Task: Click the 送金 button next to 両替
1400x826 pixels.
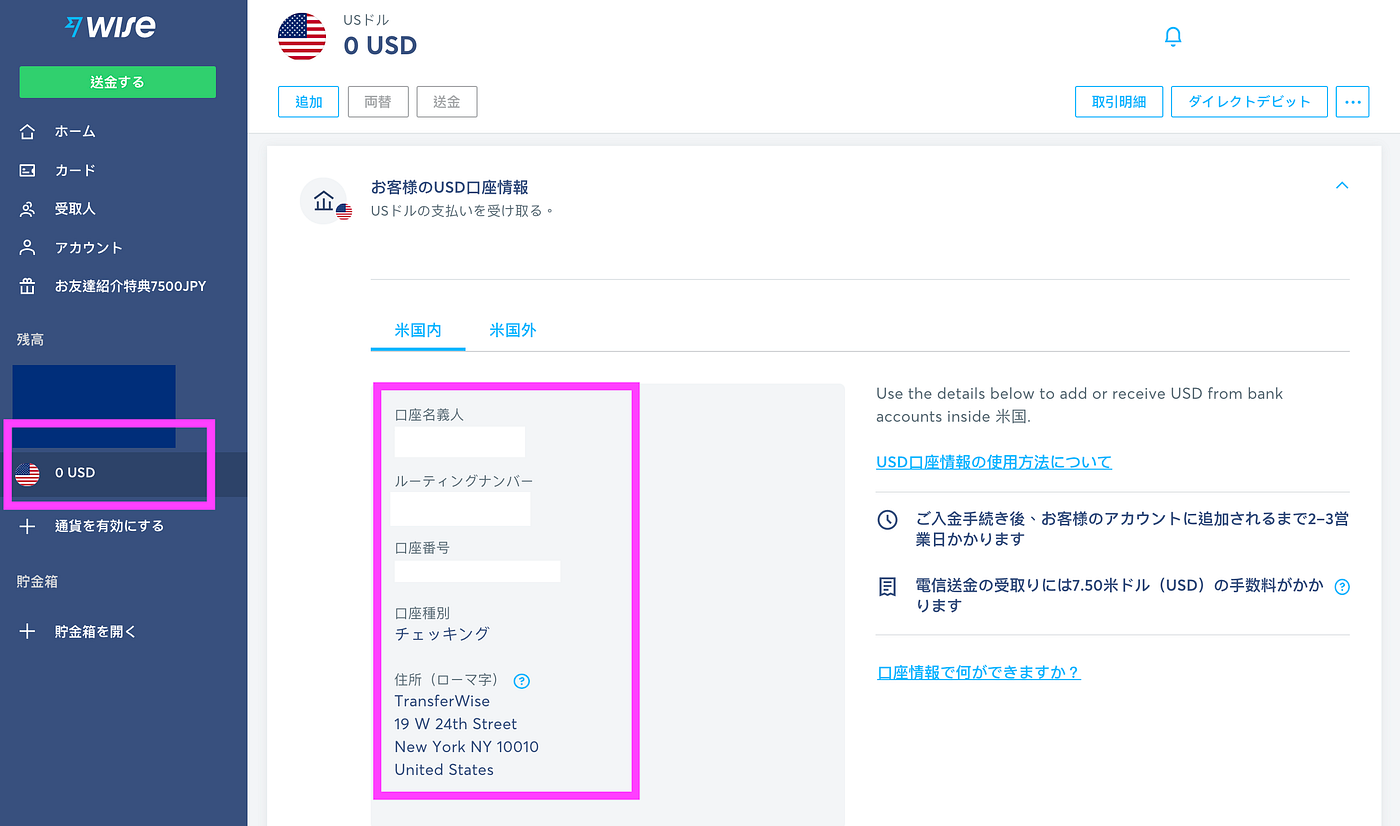Action: point(447,102)
